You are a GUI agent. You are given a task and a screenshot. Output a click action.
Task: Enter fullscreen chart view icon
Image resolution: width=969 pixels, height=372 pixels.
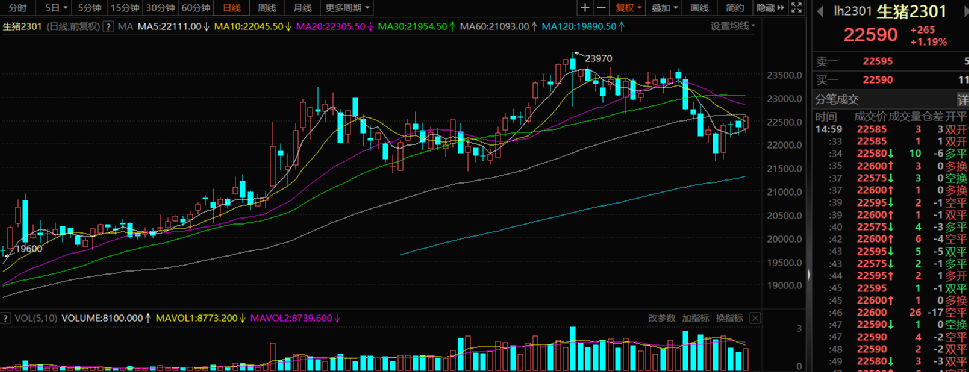tap(798, 8)
